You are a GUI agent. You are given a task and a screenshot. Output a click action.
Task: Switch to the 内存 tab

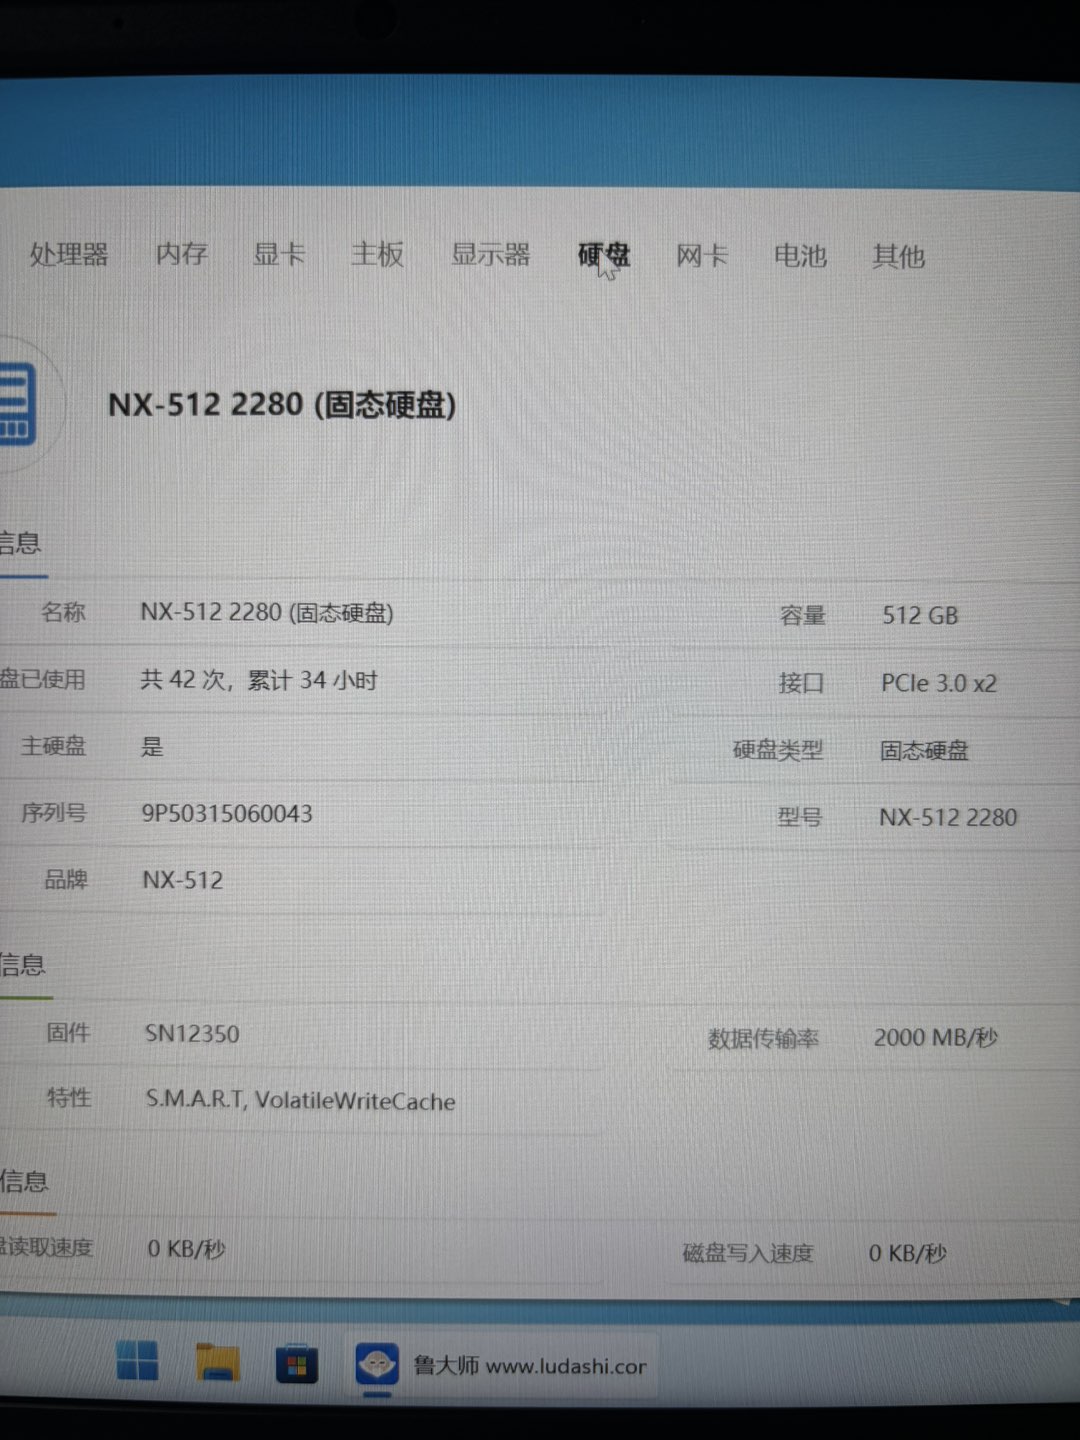click(181, 254)
